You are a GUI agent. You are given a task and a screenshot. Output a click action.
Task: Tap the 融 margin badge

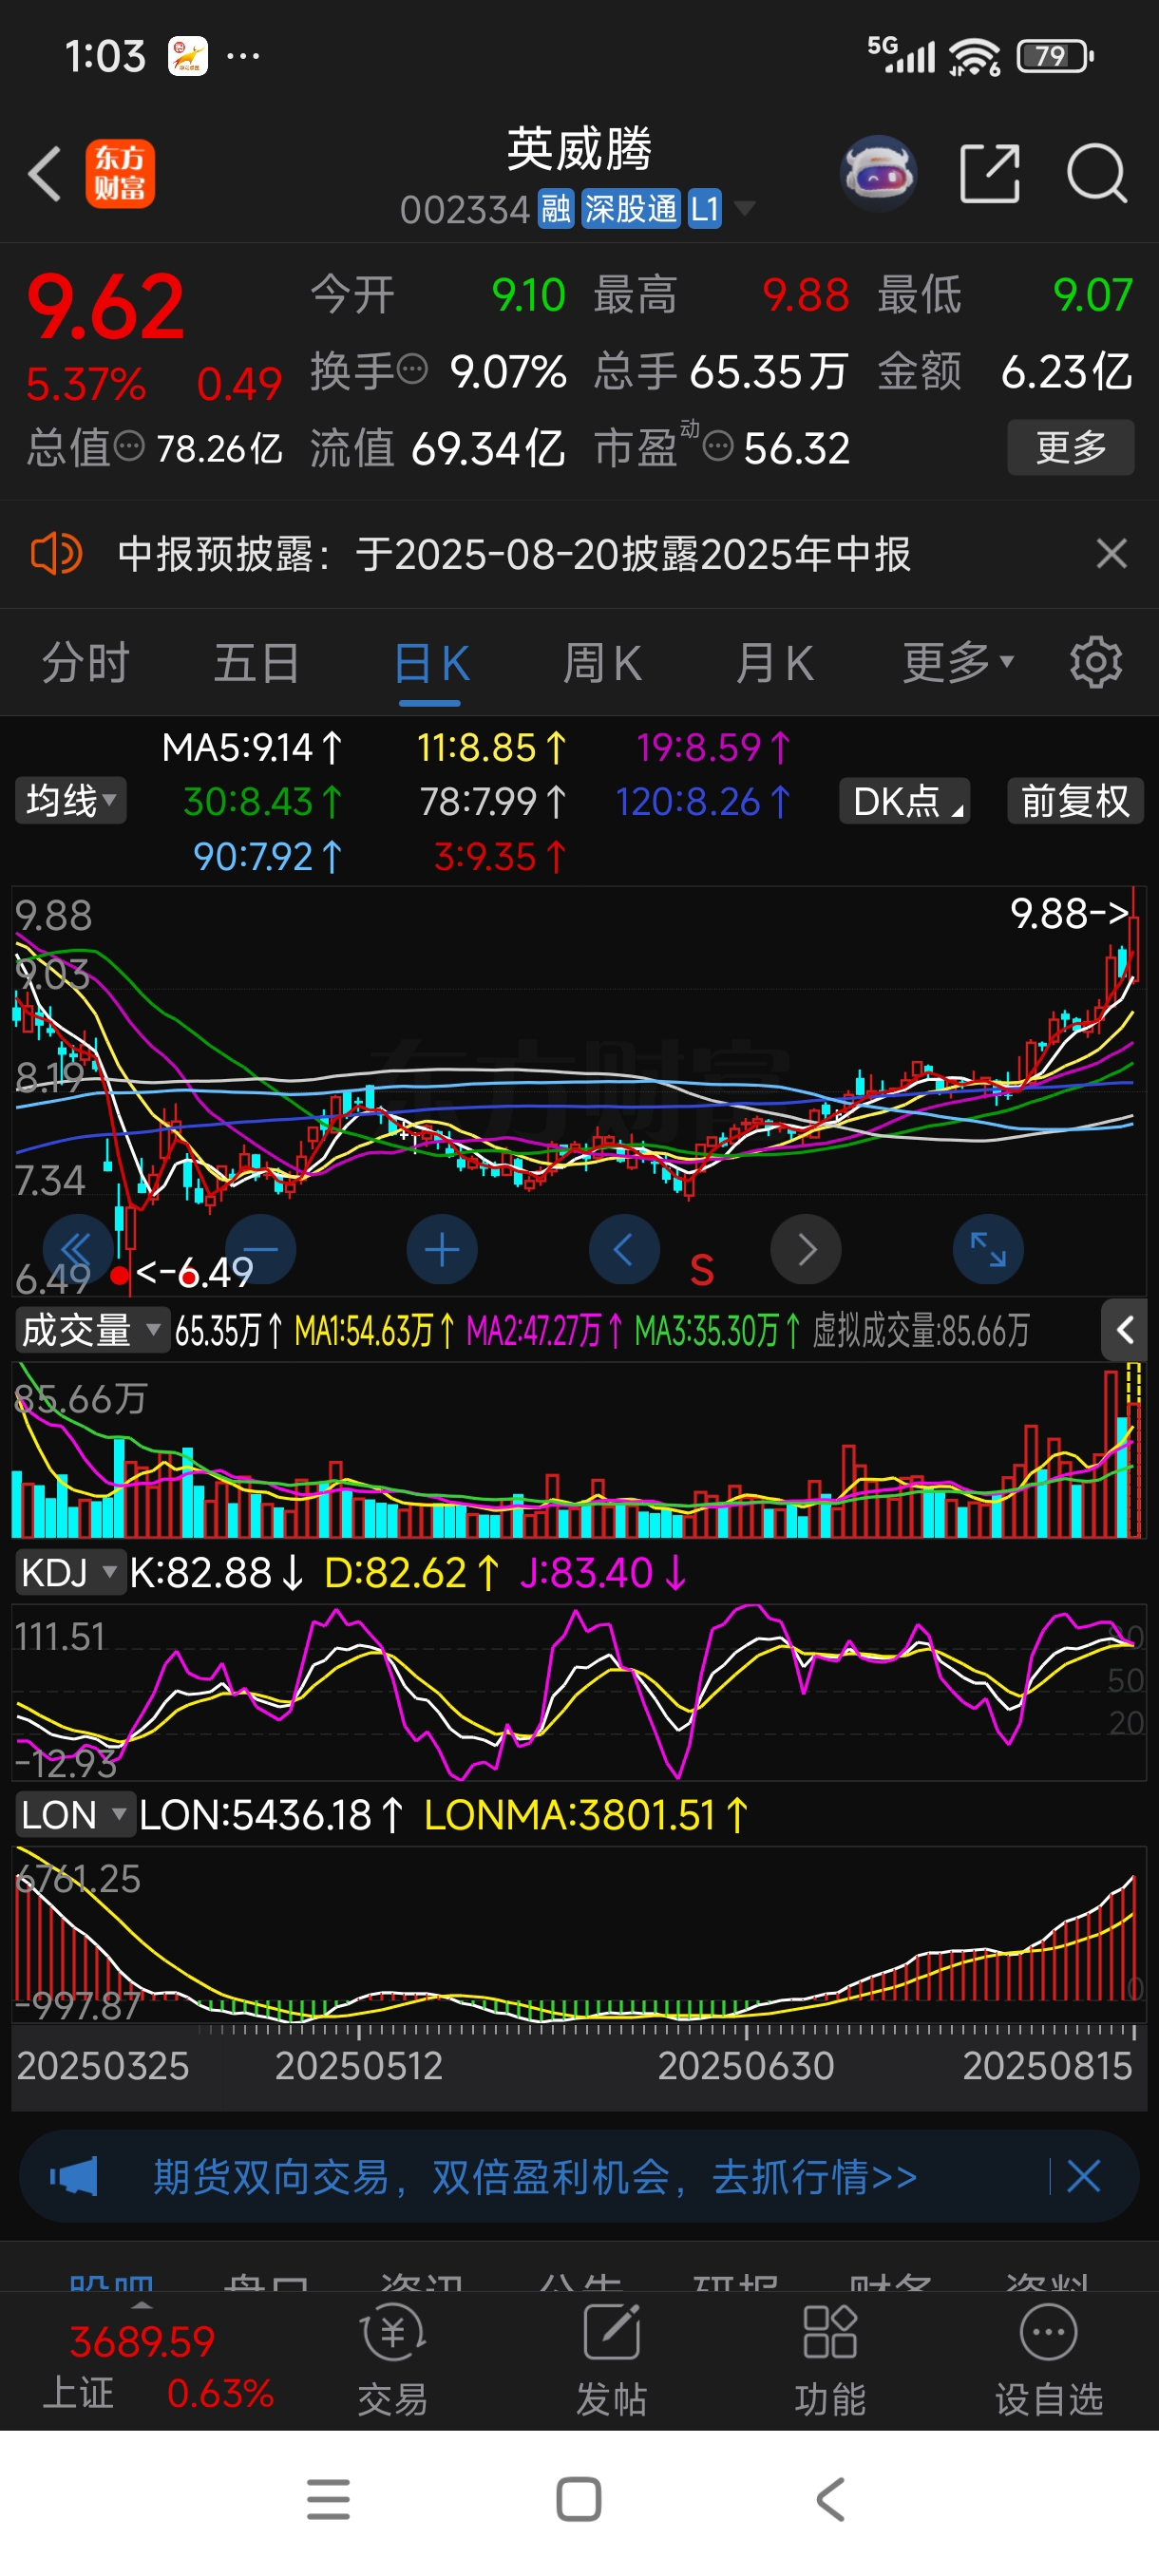pyautogui.click(x=556, y=209)
